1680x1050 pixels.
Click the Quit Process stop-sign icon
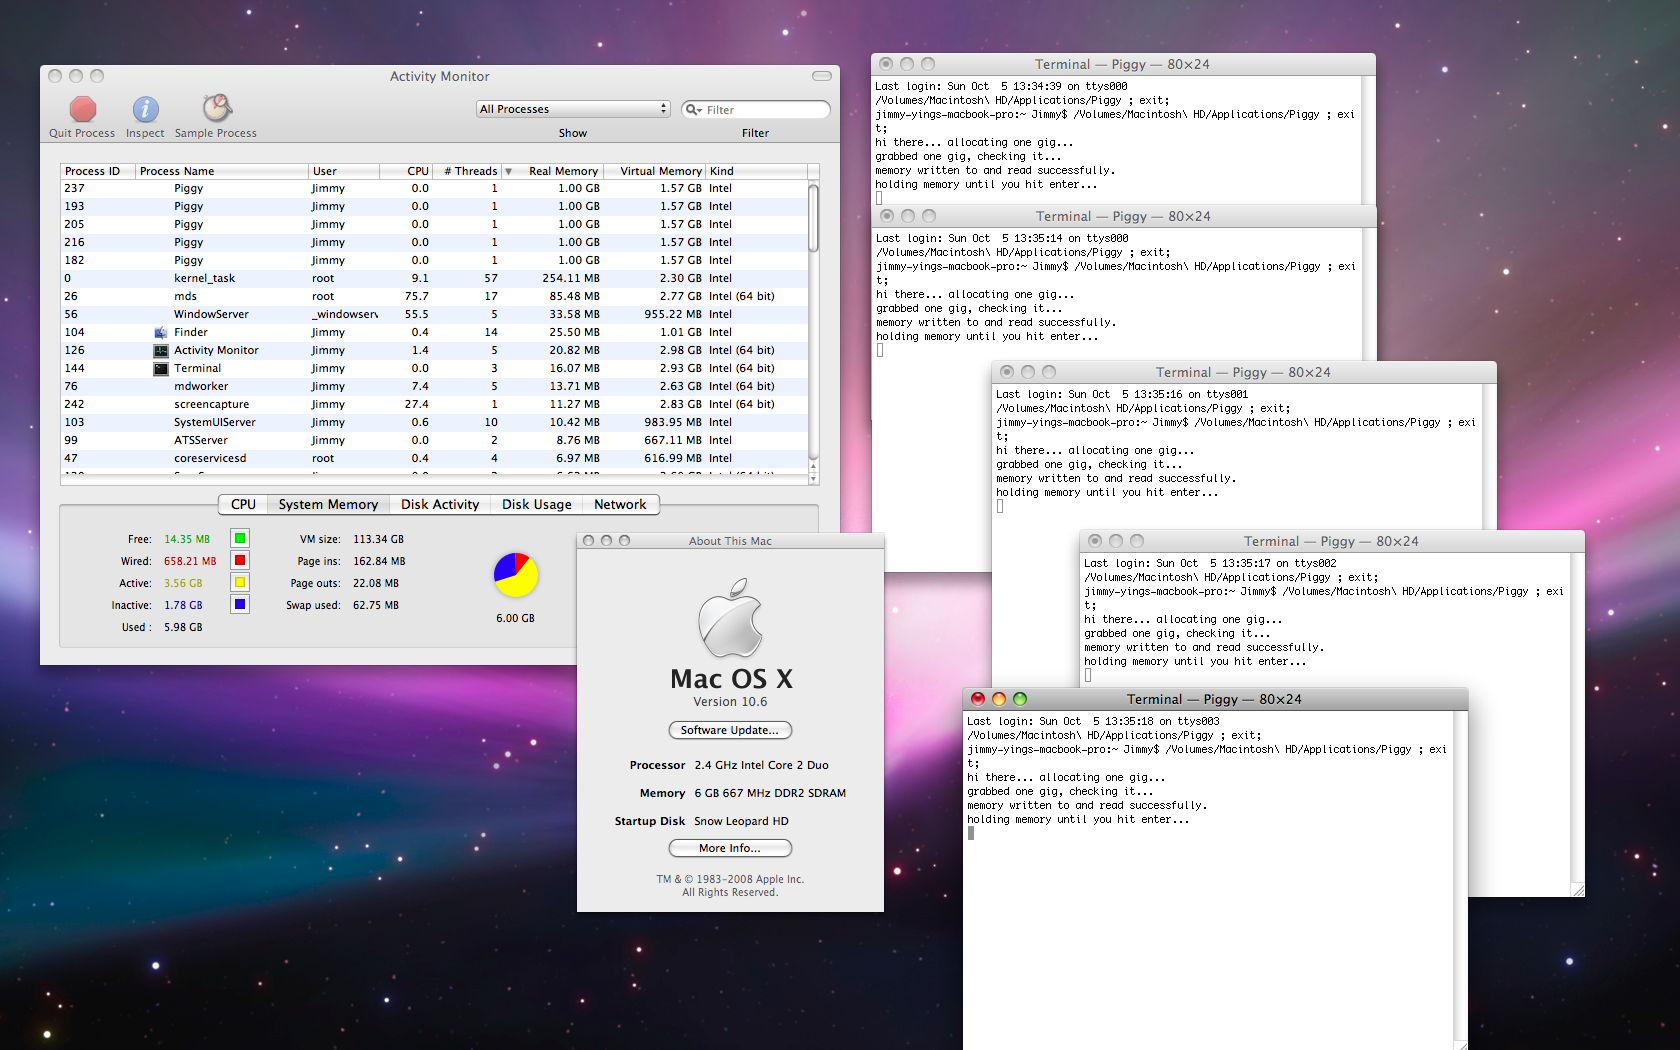83,109
